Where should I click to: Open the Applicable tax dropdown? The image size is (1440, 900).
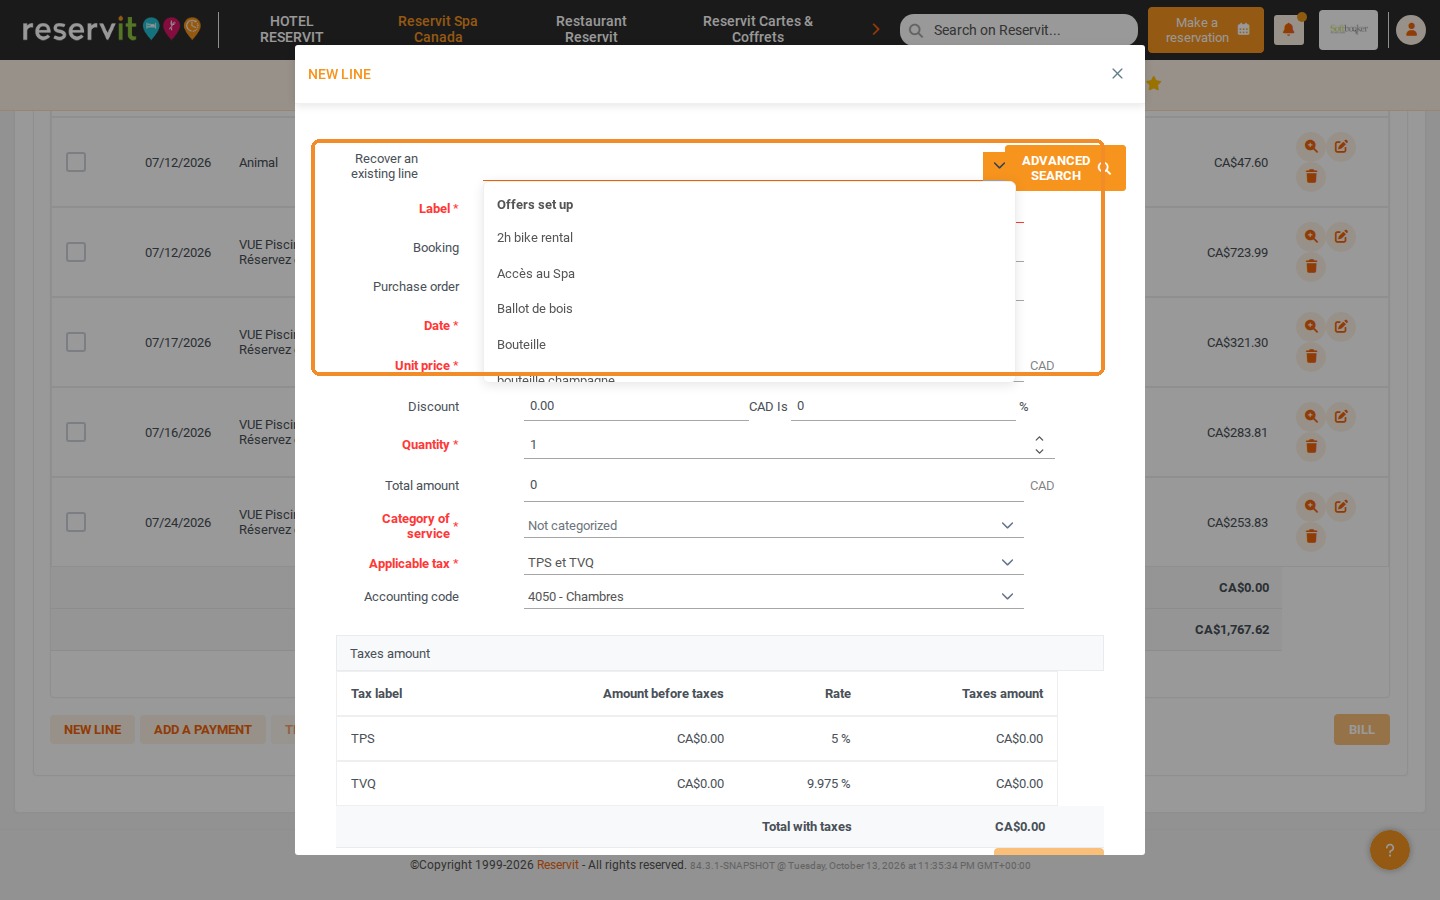773,563
